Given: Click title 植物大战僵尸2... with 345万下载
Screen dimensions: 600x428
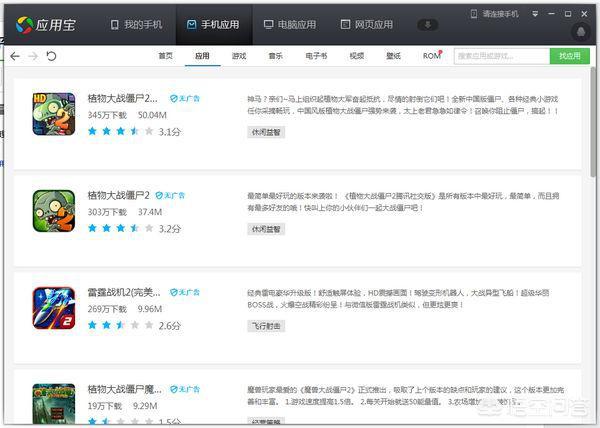Looking at the screenshot, I should tap(122, 98).
